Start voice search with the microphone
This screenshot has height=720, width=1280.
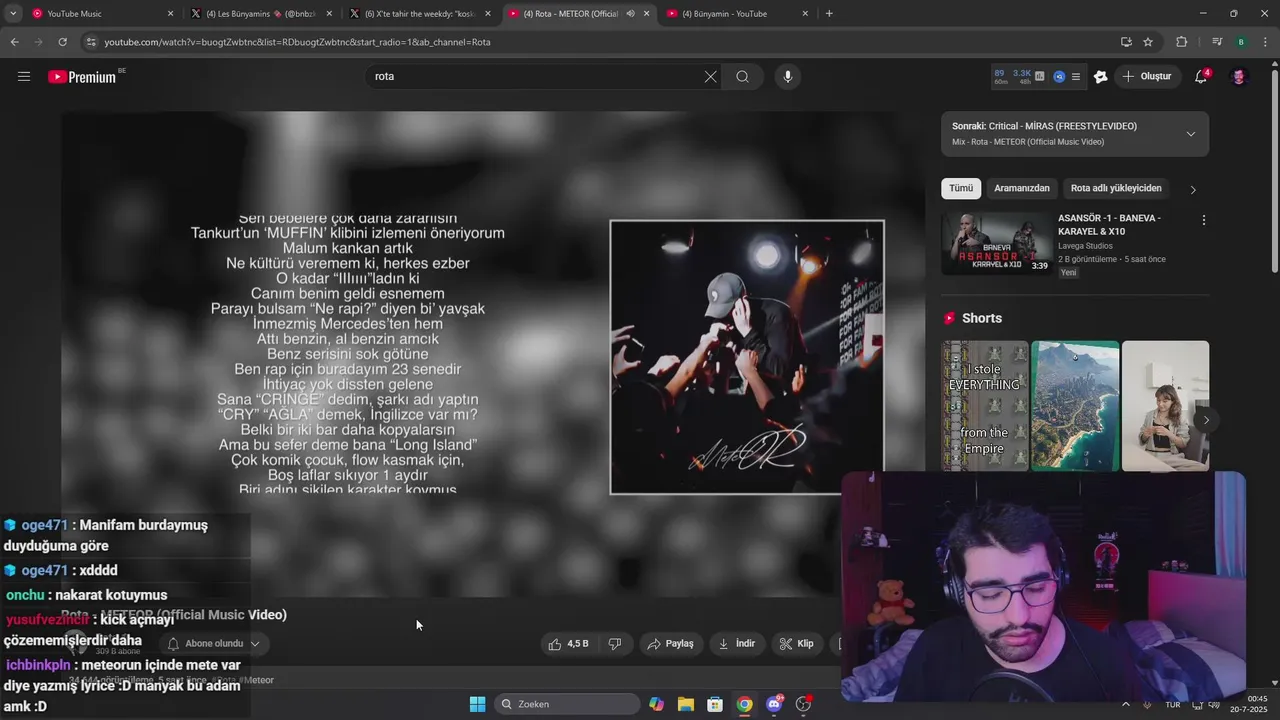788,76
